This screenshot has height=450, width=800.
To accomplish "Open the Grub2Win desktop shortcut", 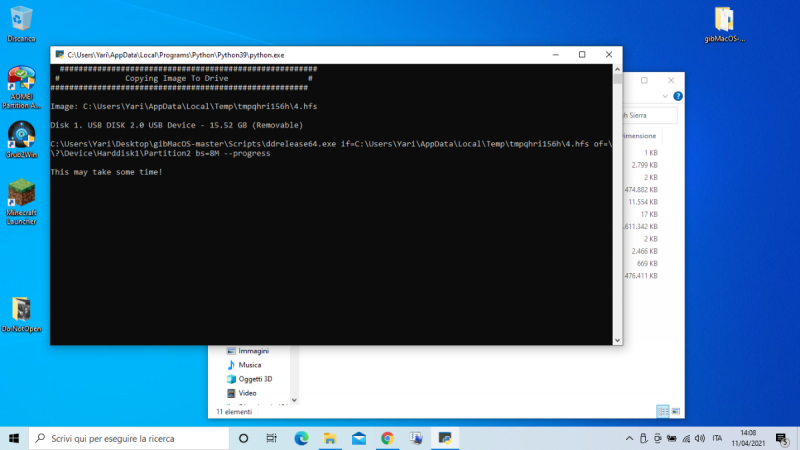I will 21,140.
